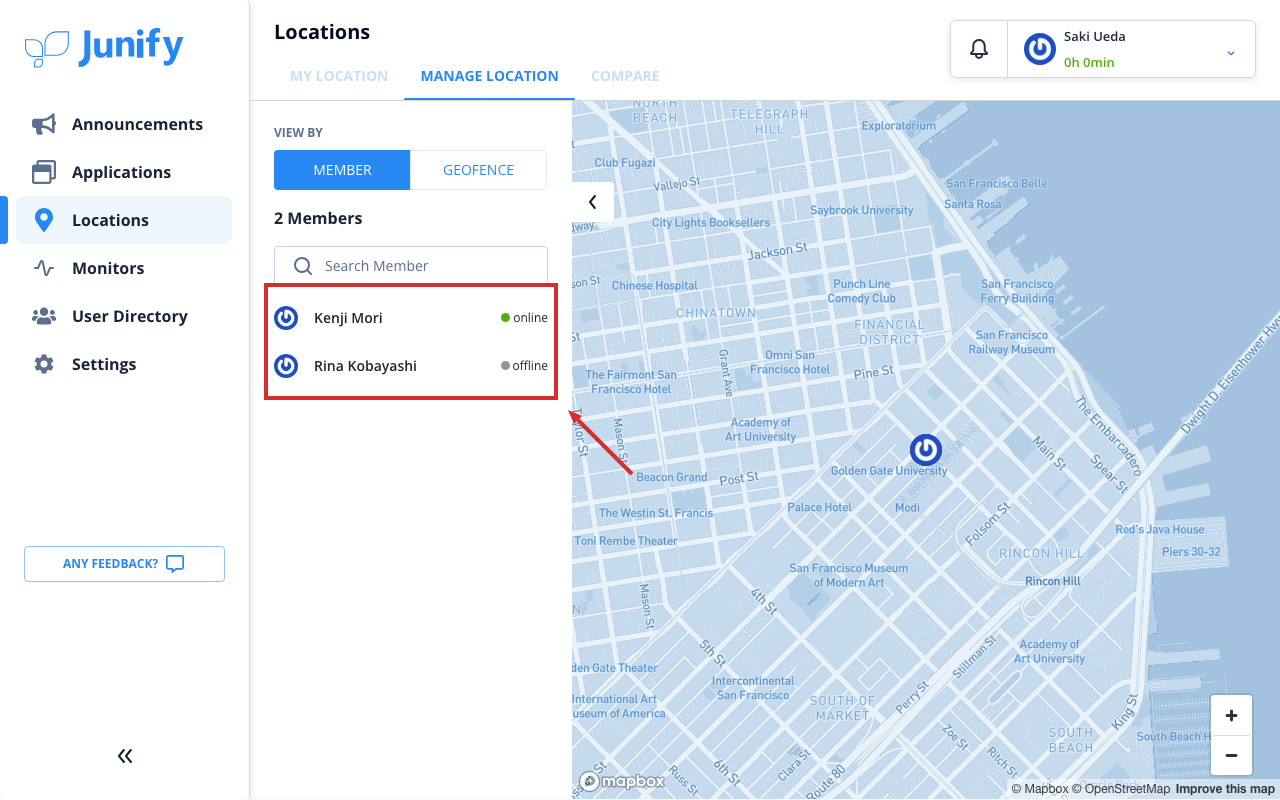Click the 2 Members heading
The image size is (1280, 800).
point(318,218)
